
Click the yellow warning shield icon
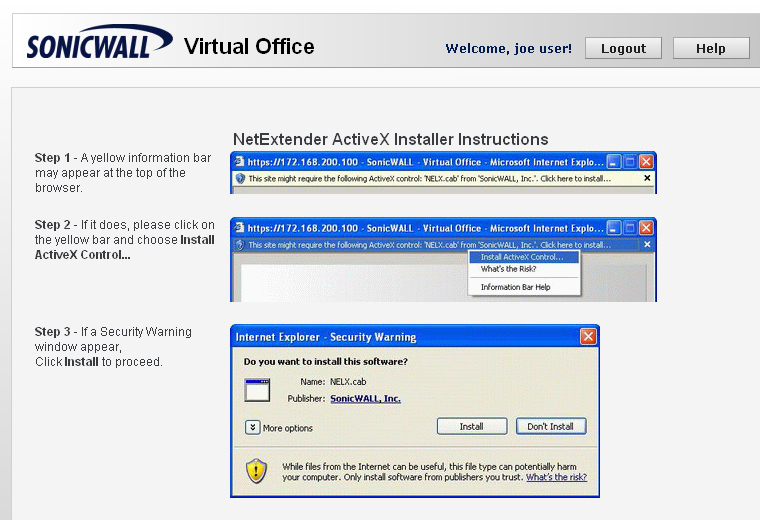pos(256,471)
